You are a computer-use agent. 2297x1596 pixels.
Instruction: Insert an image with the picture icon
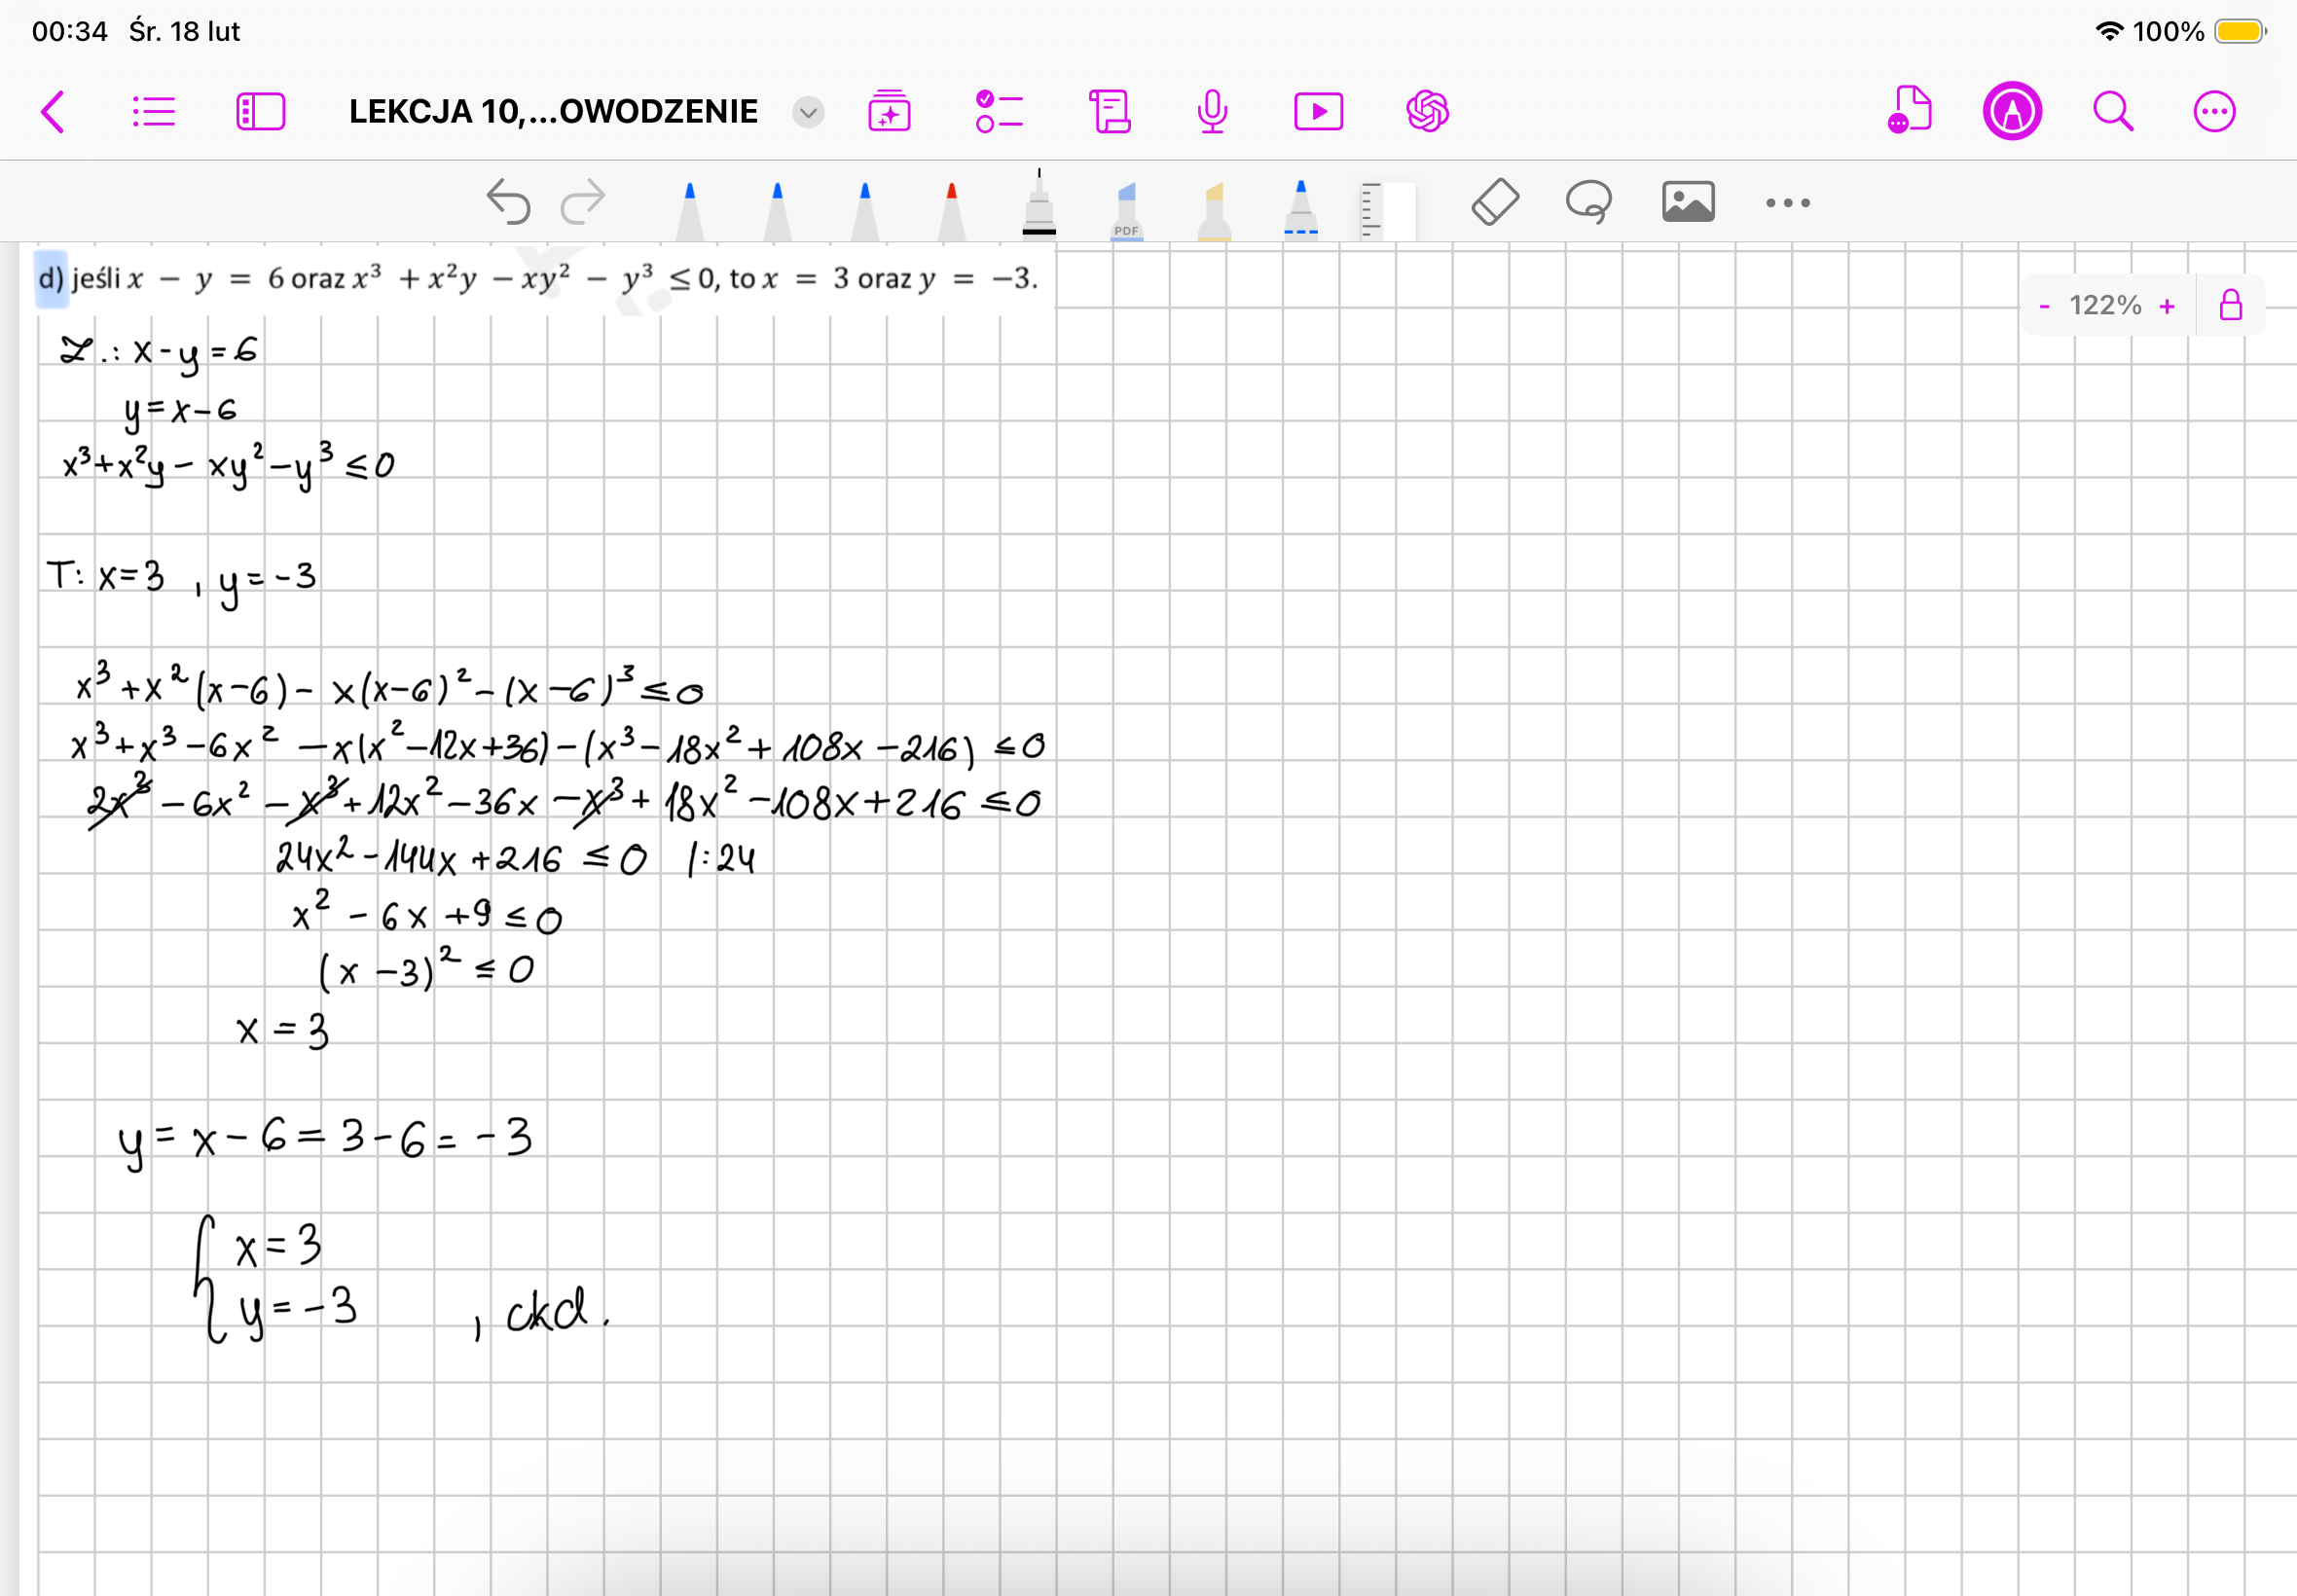pyautogui.click(x=1688, y=201)
